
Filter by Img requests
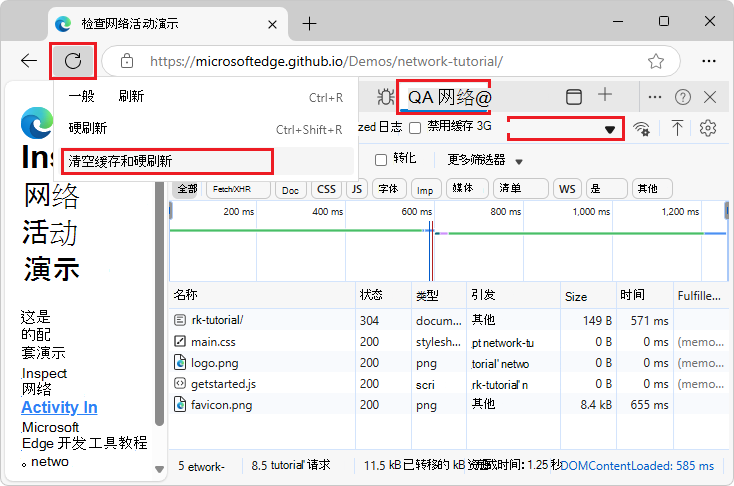425,190
